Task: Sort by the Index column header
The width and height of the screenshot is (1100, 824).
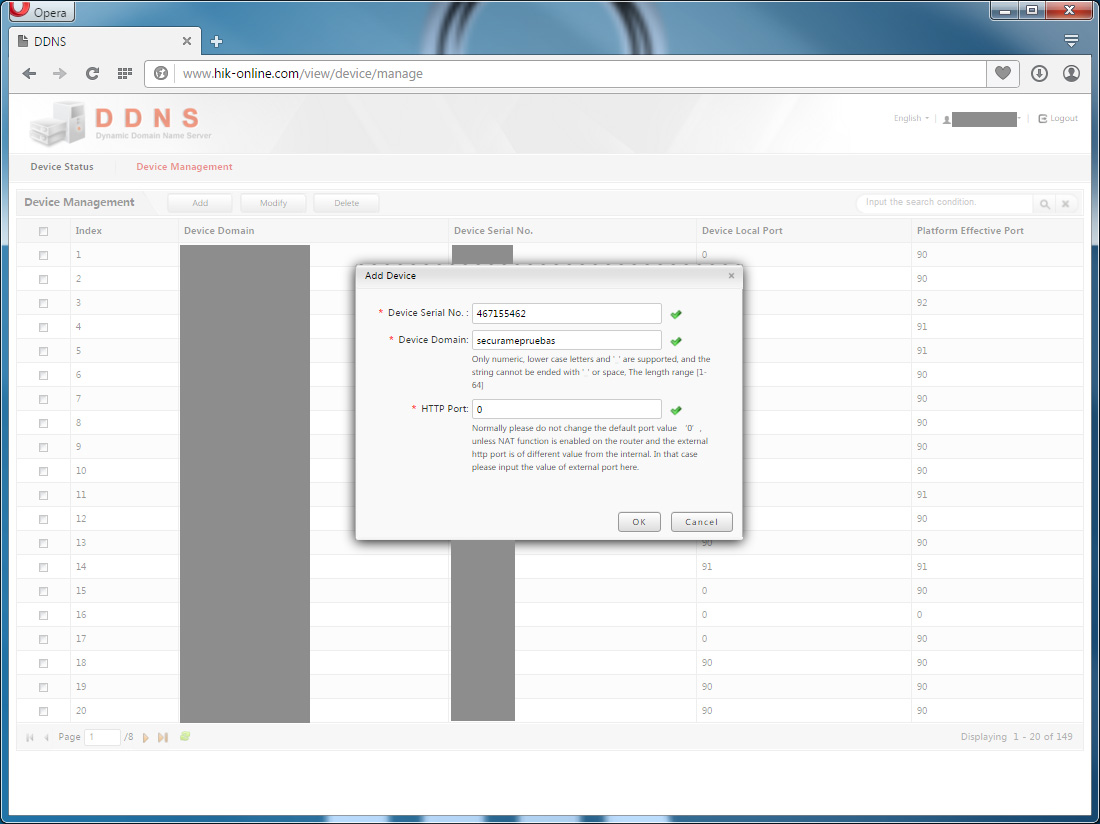Action: click(124, 231)
